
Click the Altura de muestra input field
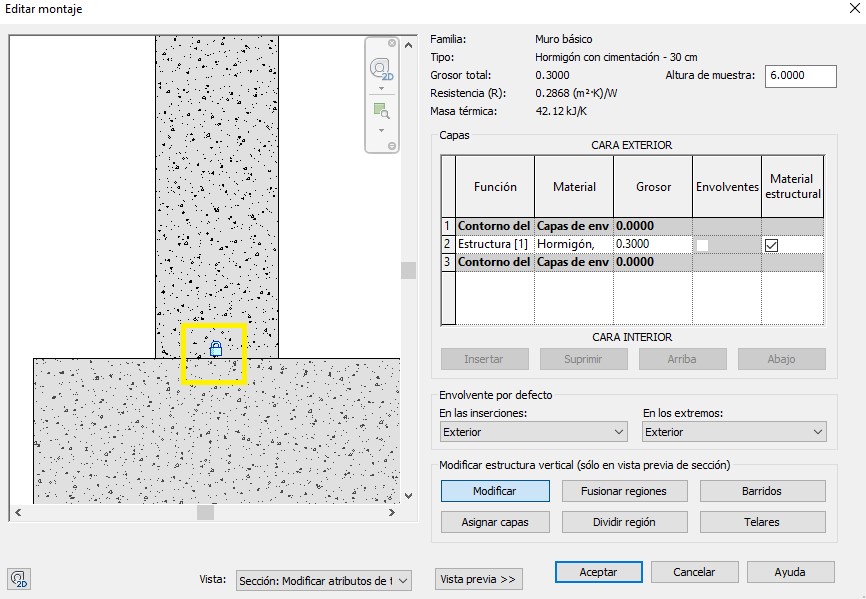point(799,77)
